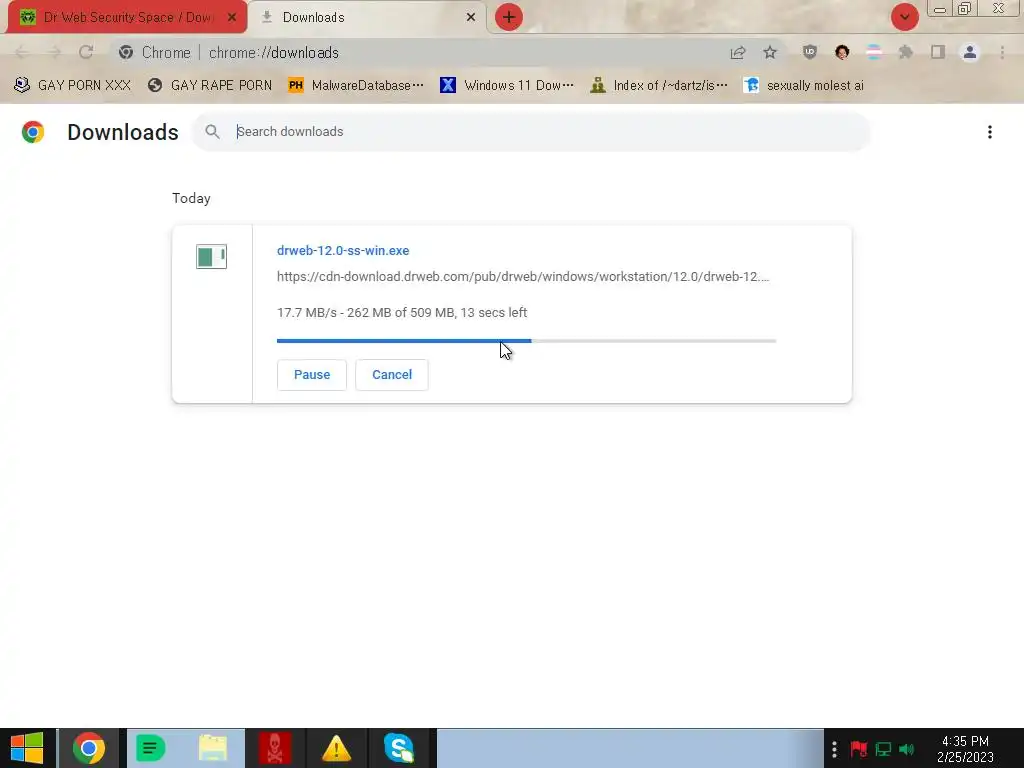Open the green notes app in taskbar
The image size is (1024, 768).
(x=150, y=748)
